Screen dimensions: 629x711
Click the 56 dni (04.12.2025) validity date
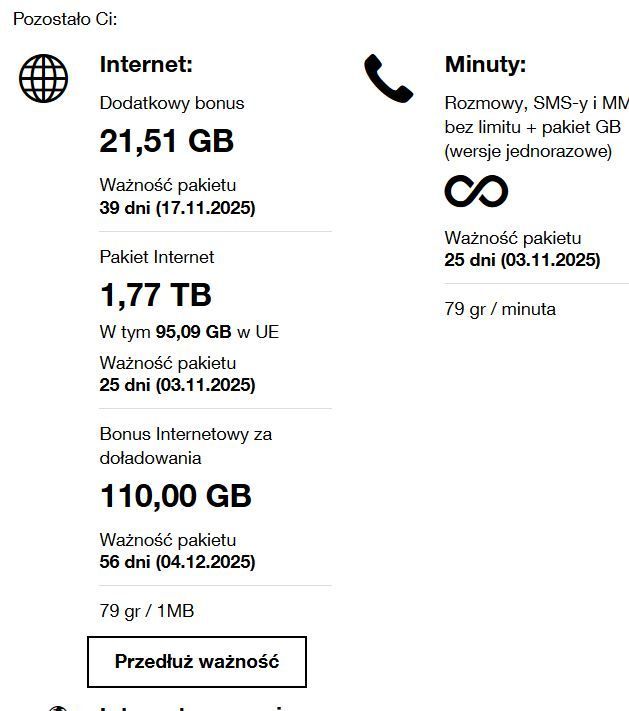coord(178,562)
